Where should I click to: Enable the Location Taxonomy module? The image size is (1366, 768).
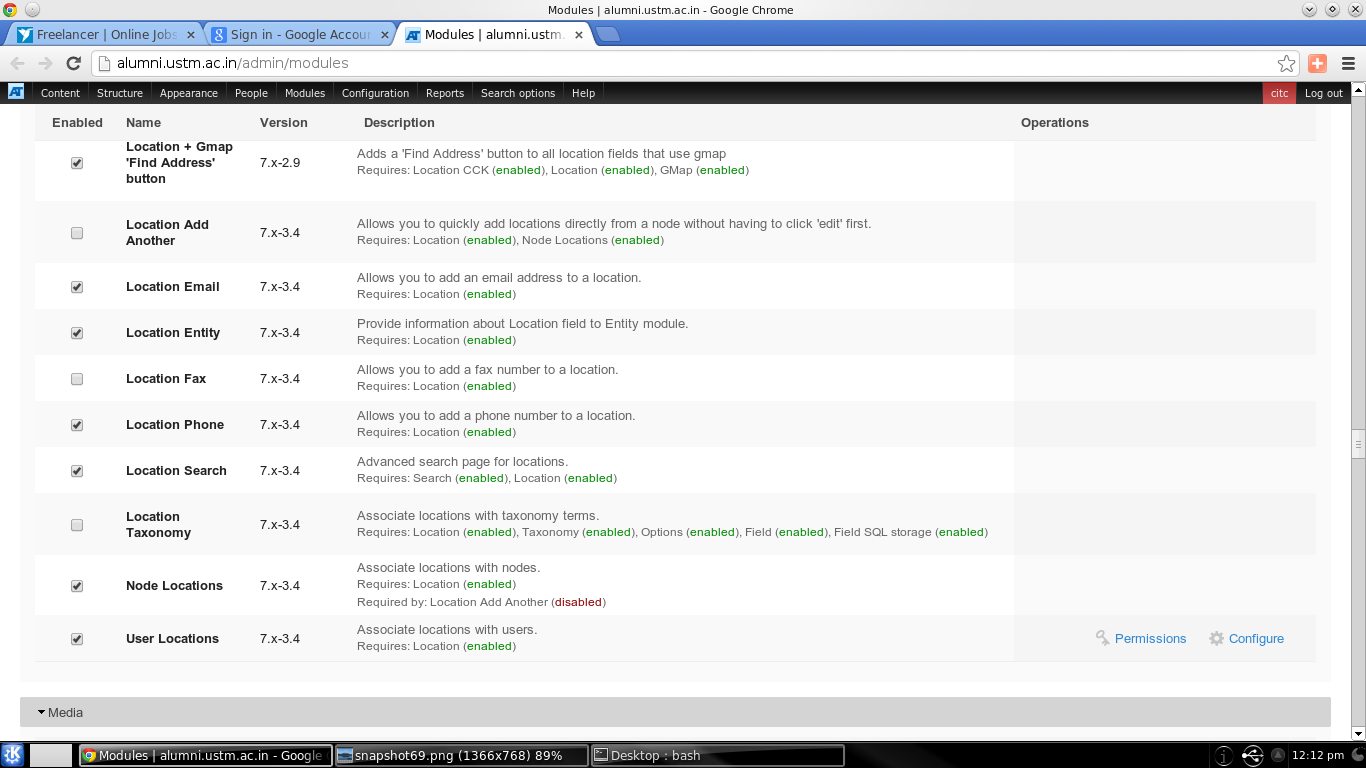coord(77,525)
